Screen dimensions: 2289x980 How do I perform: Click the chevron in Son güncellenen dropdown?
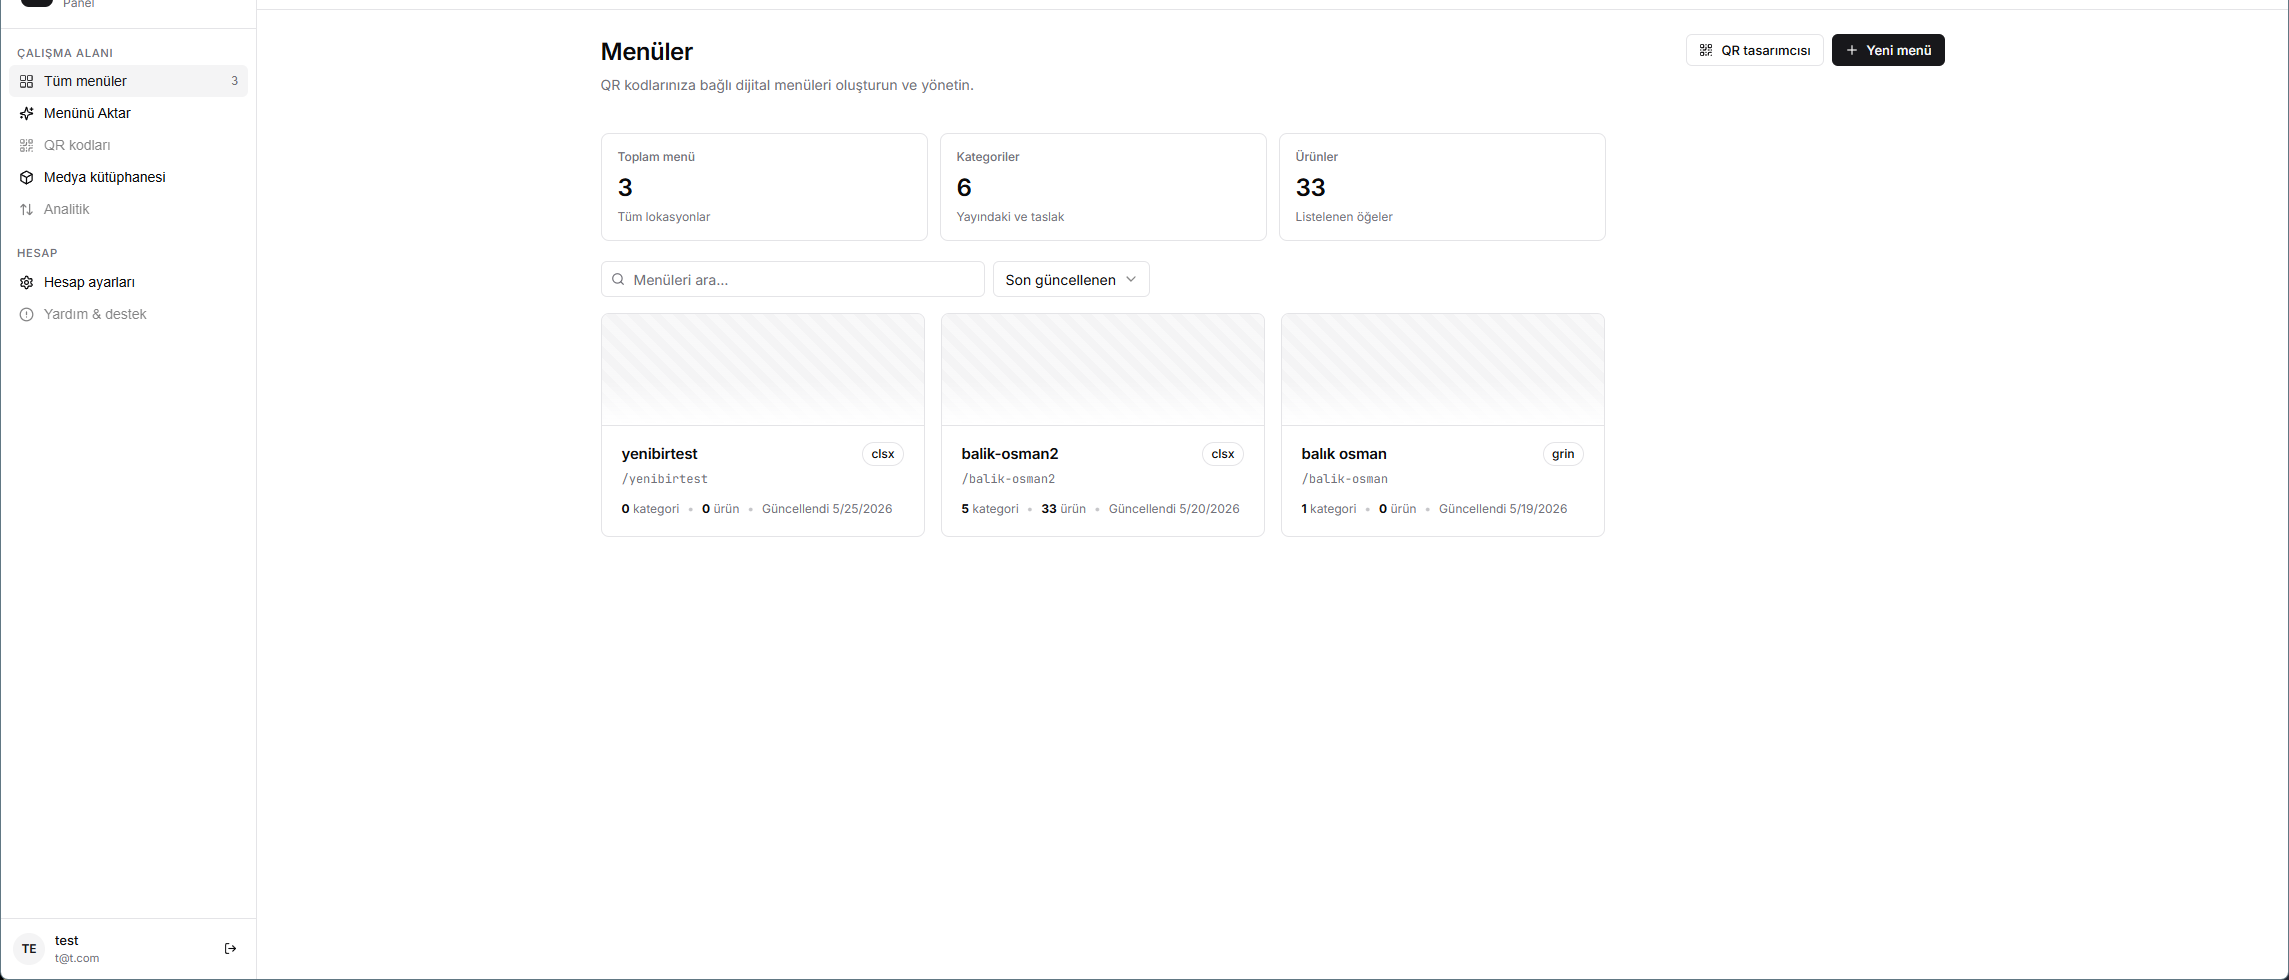1131,279
